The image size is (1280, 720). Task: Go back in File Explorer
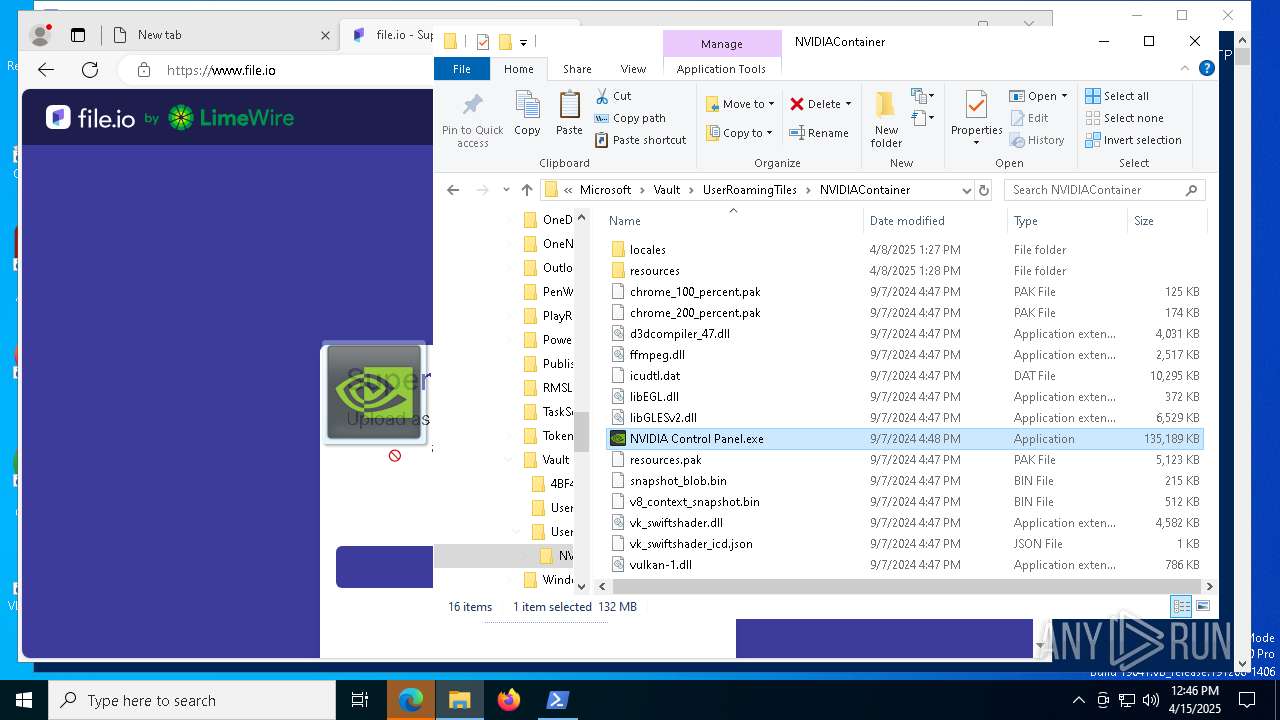453,190
